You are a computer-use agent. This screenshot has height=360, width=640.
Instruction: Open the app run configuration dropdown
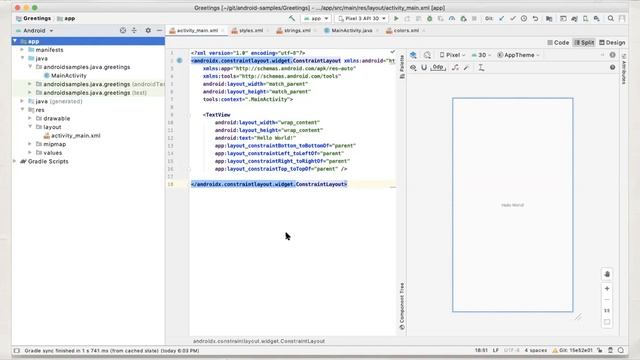(x=316, y=18)
